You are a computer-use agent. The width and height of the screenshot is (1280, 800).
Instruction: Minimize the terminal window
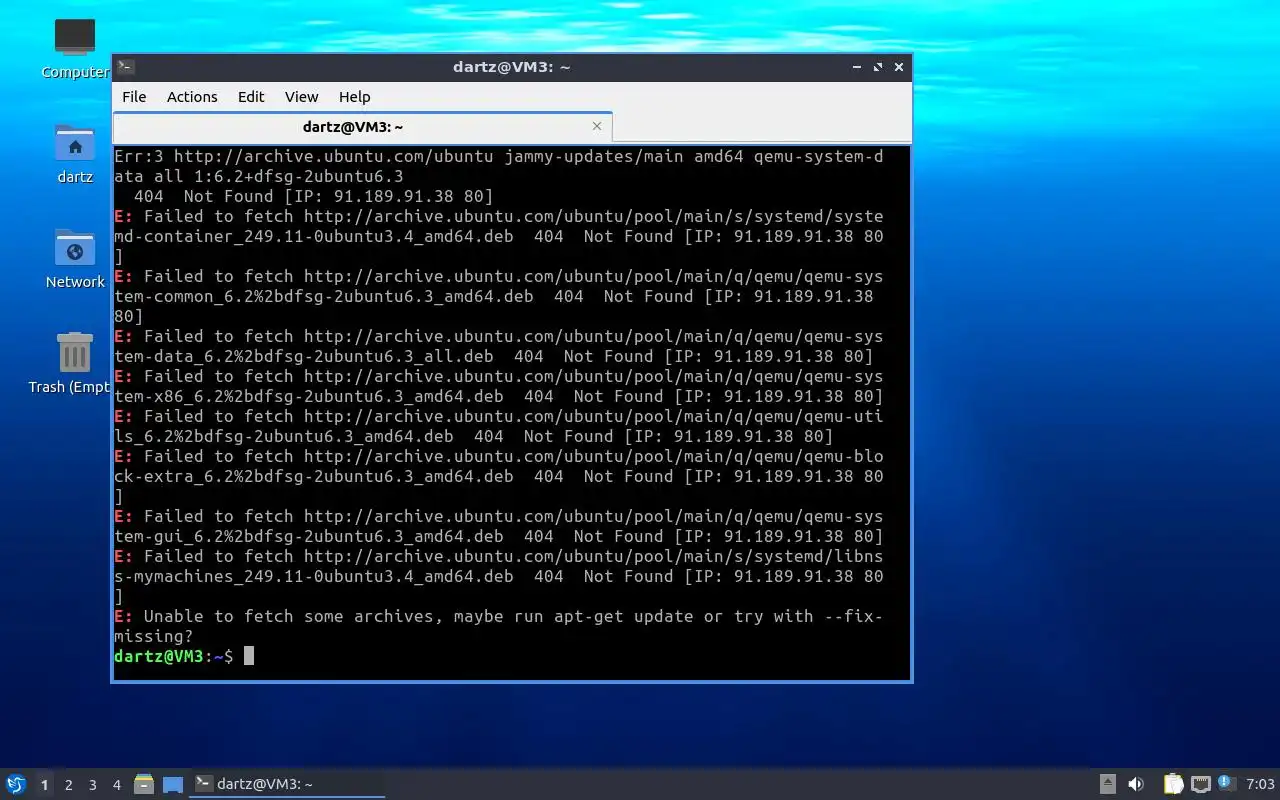857,67
